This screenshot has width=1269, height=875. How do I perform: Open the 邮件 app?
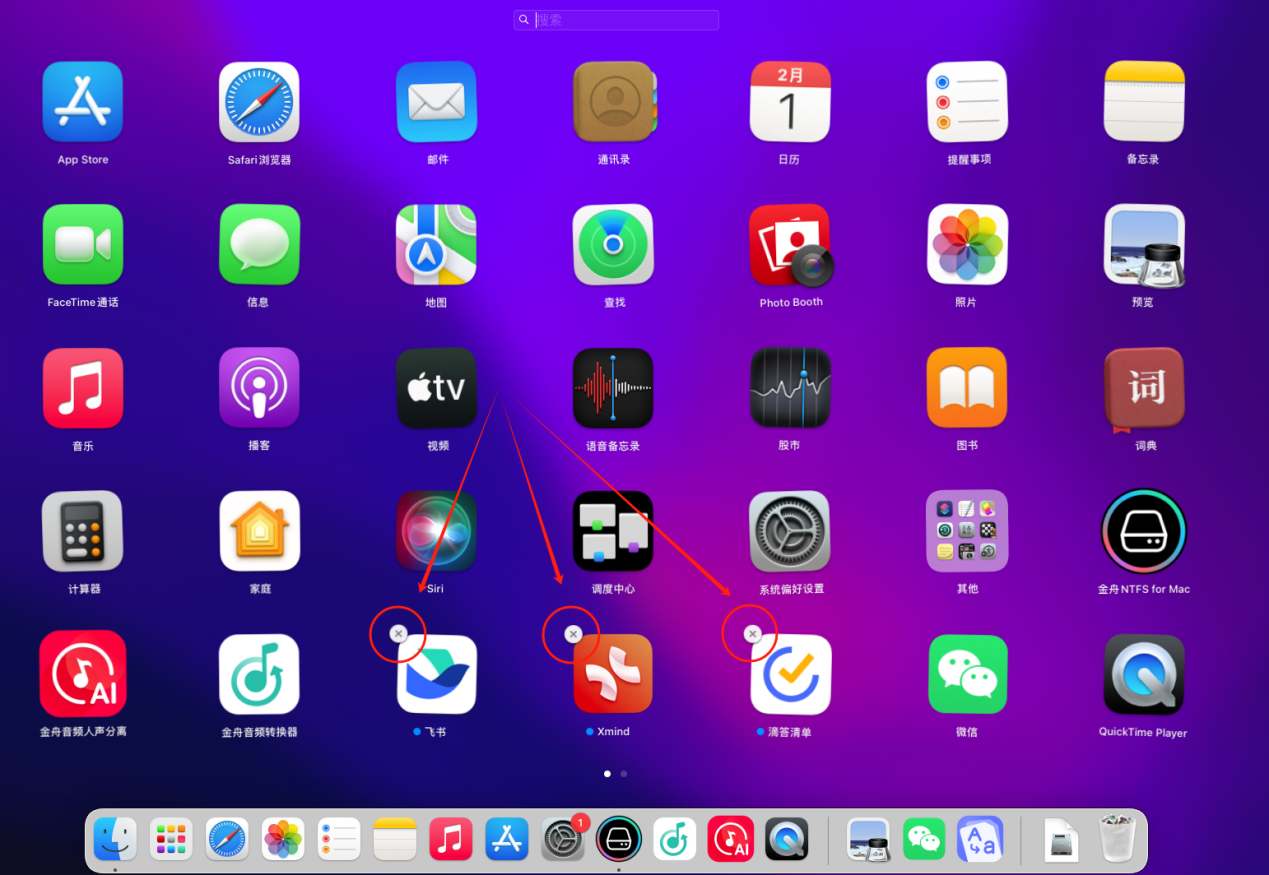(x=437, y=102)
